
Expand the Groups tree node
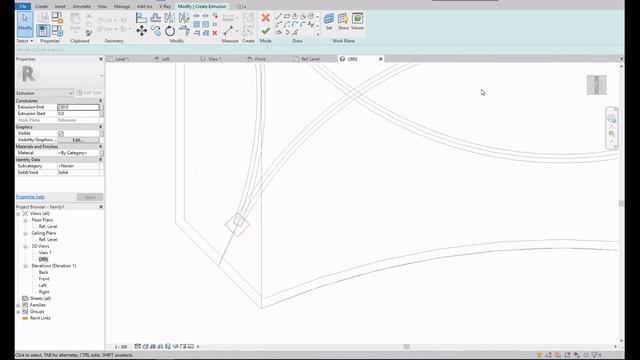pos(18,311)
